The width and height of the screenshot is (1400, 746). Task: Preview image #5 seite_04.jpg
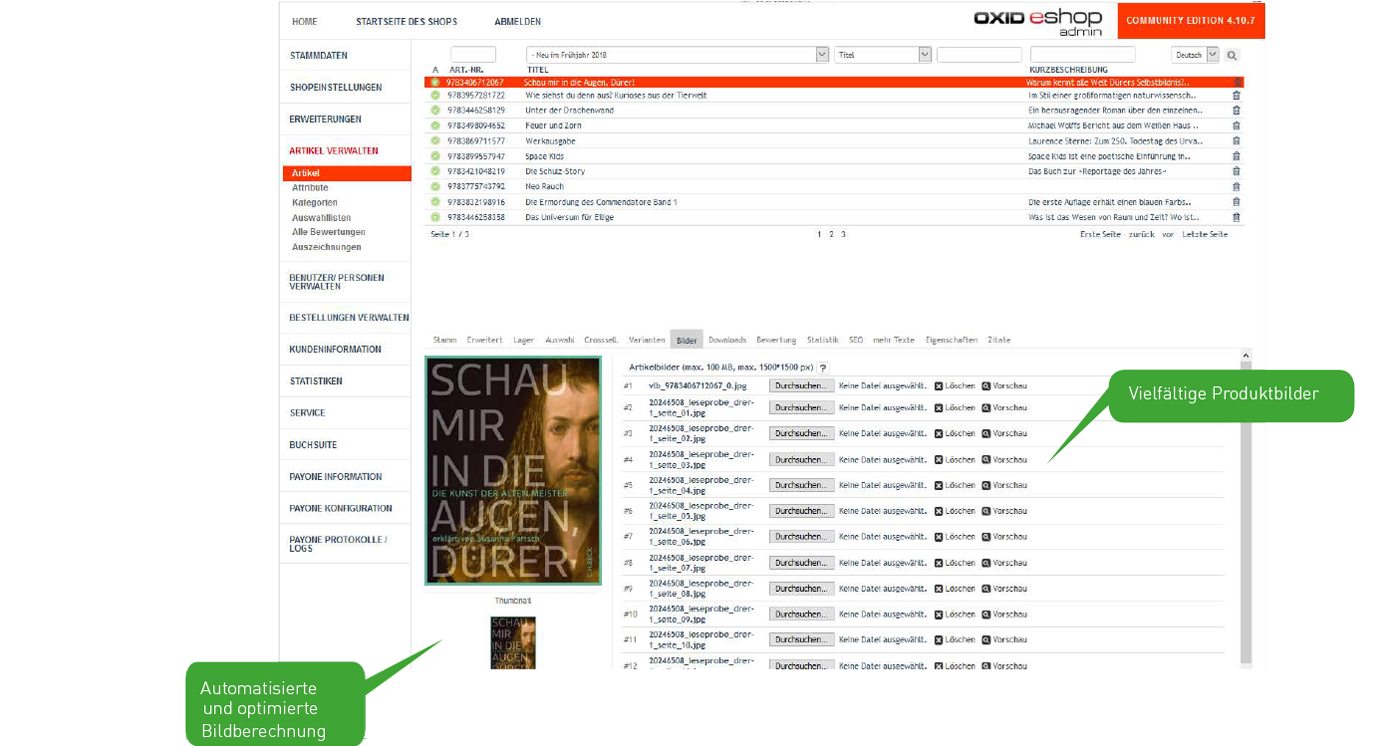coord(1004,485)
